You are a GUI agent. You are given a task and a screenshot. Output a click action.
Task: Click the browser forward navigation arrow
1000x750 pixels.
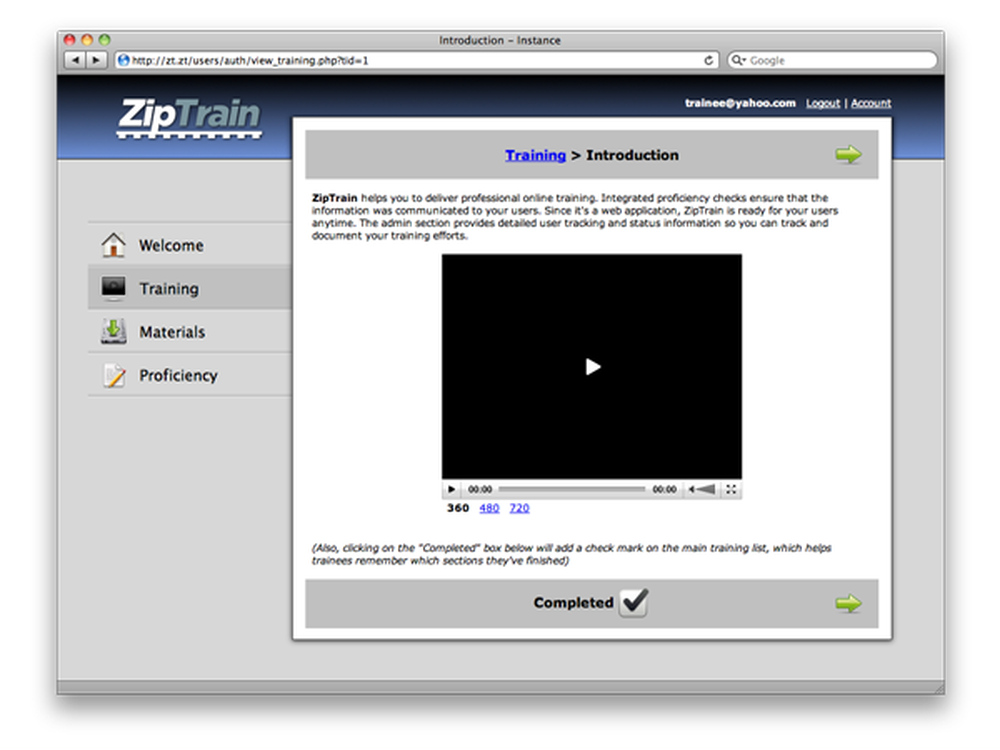95,60
